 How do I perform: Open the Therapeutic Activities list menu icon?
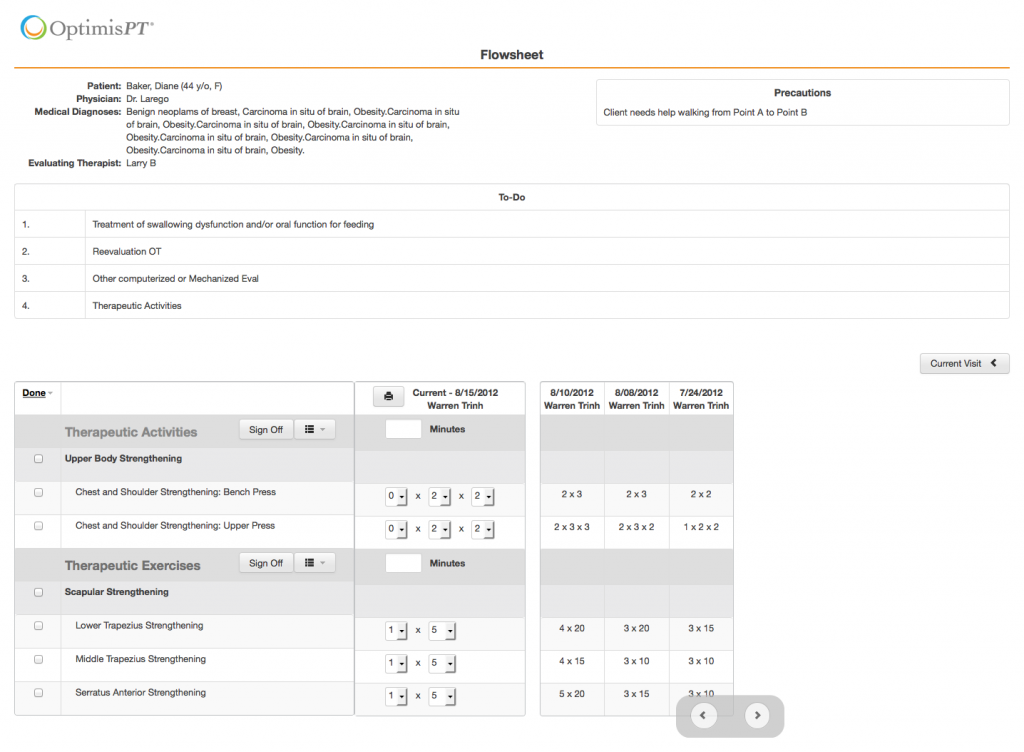[315, 428]
